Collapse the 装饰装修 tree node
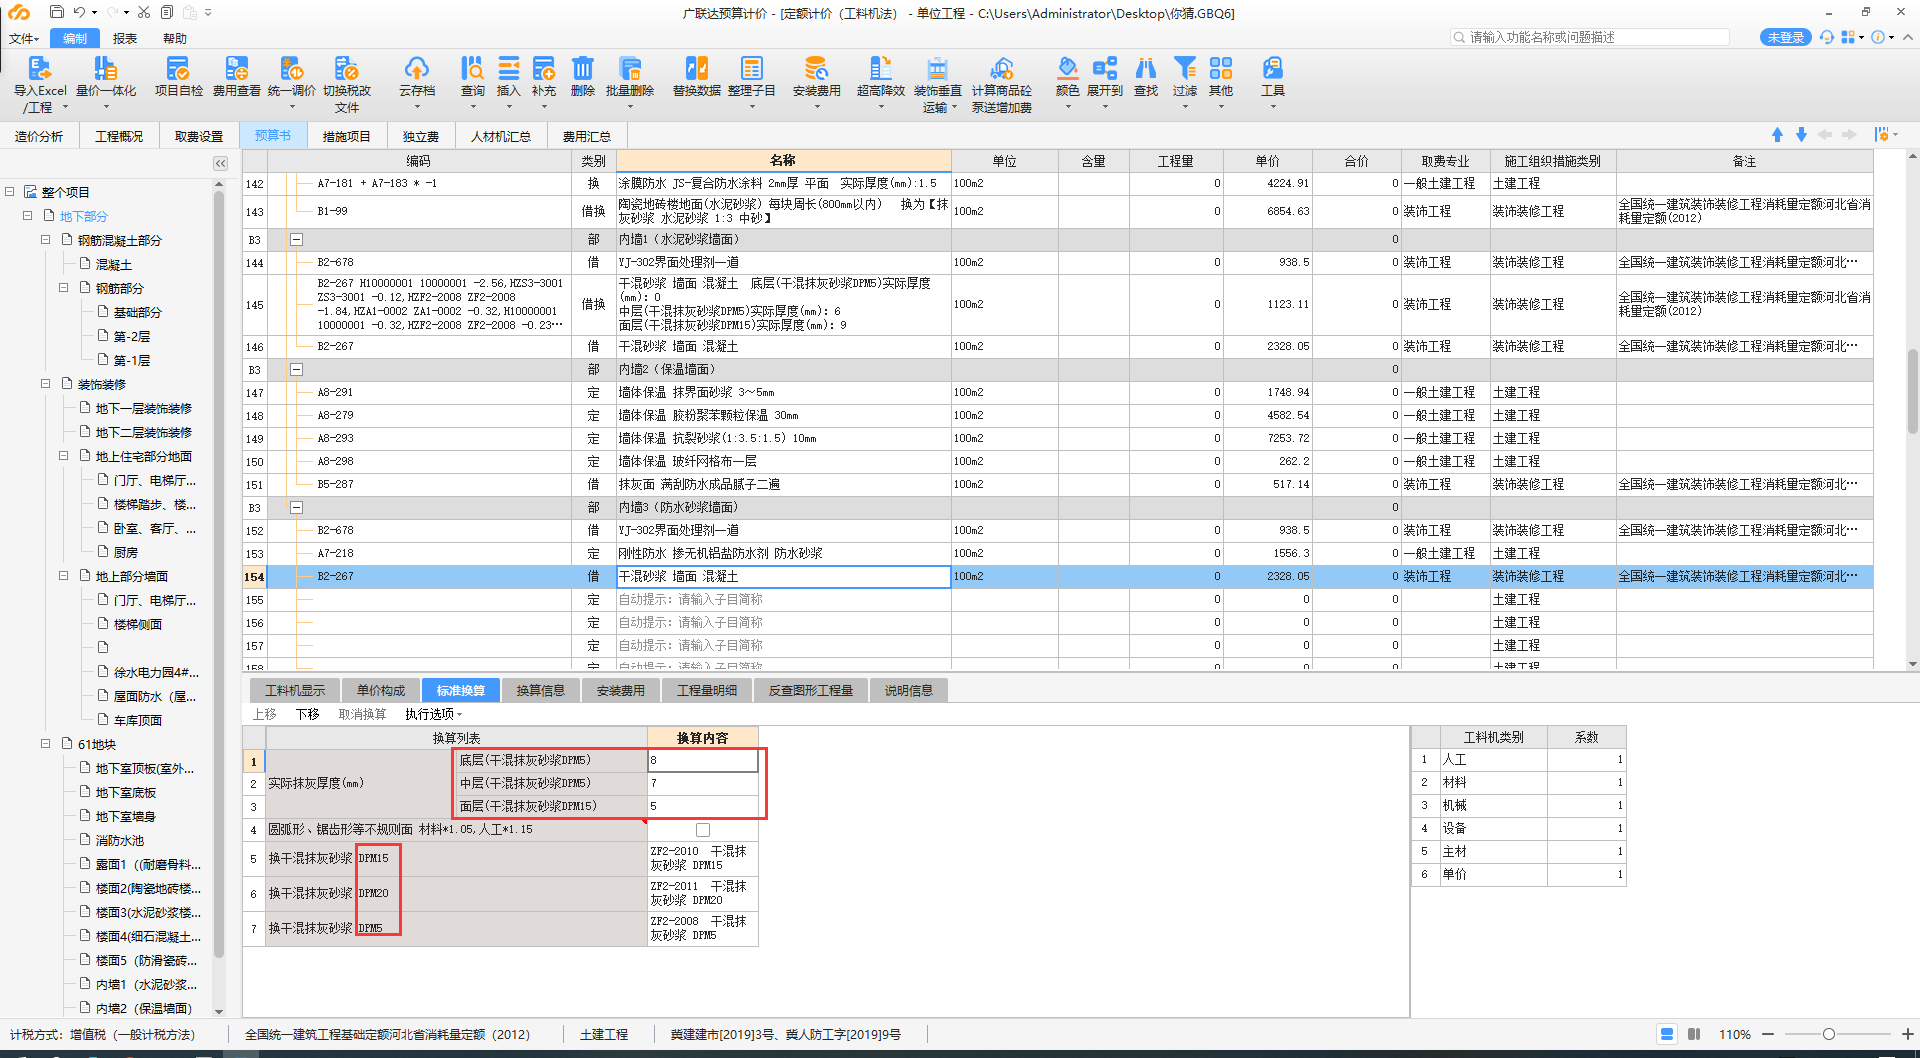Screen dimensions: 1920x1058 point(46,384)
